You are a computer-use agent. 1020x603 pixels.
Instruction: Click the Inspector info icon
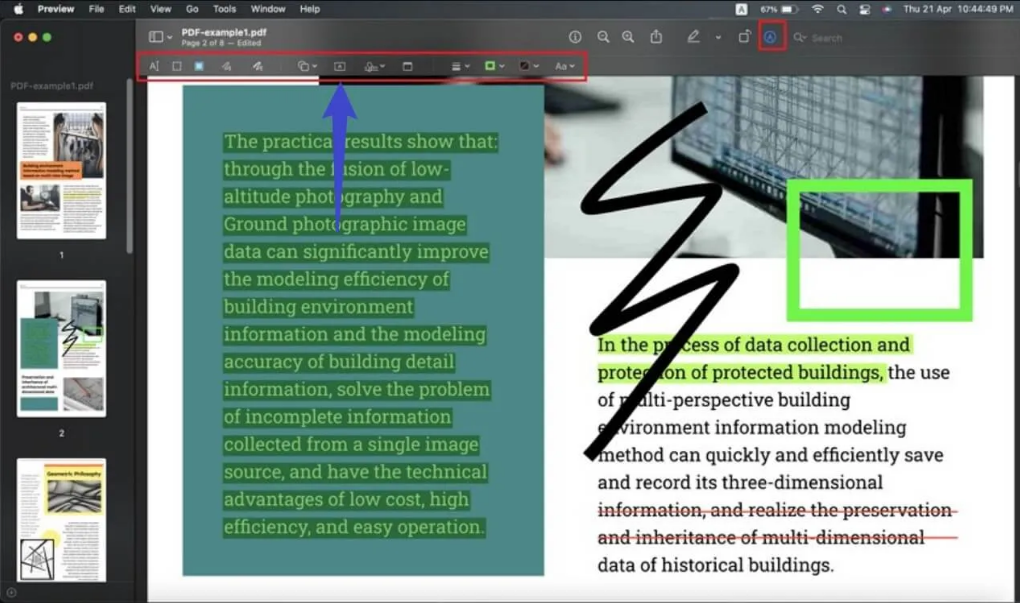point(575,37)
